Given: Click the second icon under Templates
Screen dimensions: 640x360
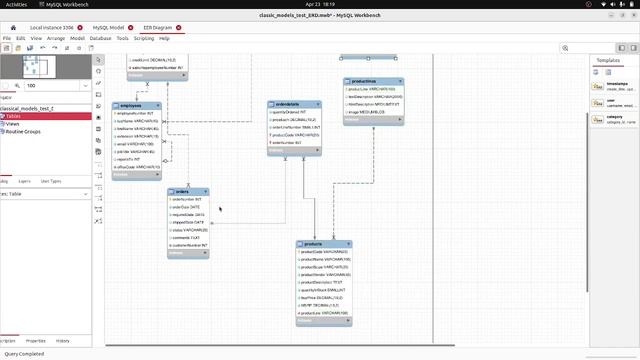Looking at the screenshot, I should tap(608, 72).
